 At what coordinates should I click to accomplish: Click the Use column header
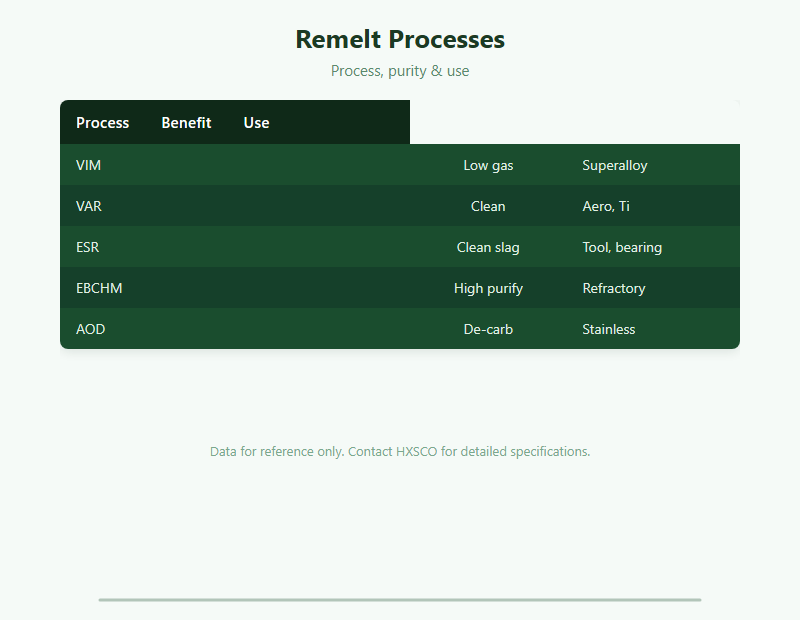(256, 122)
